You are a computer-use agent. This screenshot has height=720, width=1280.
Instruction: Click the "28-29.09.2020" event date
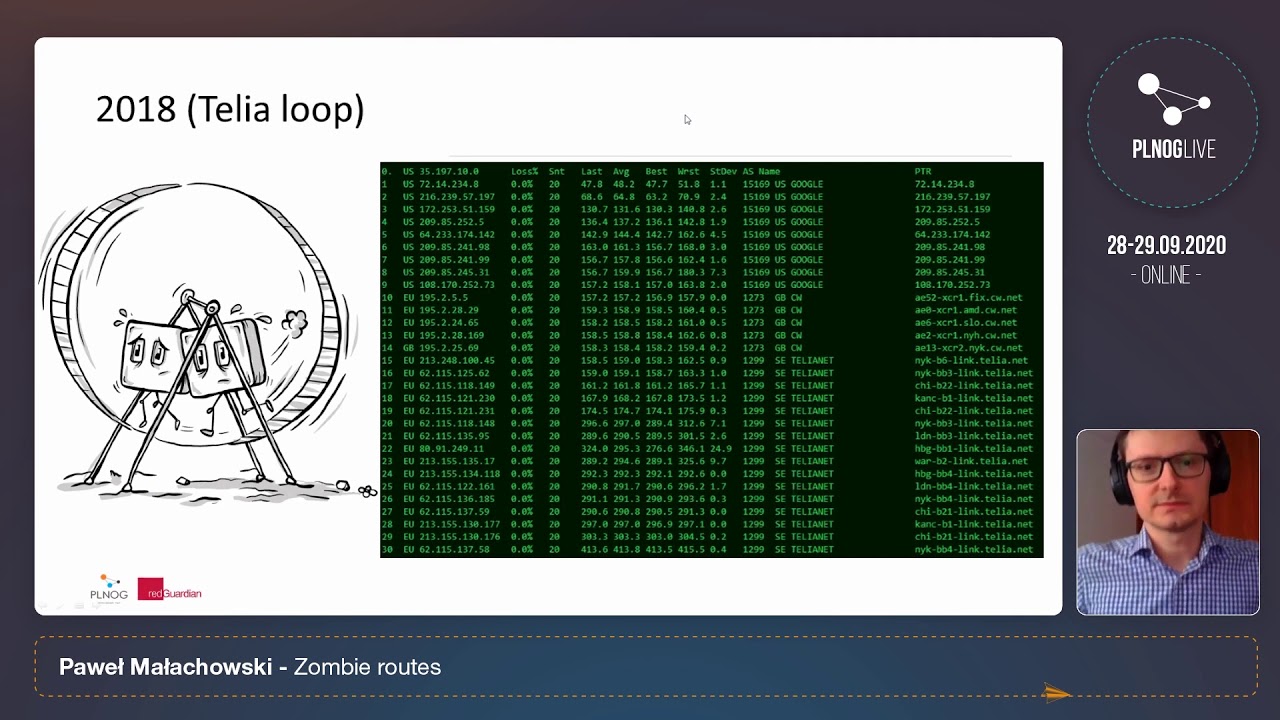(x=1166, y=246)
